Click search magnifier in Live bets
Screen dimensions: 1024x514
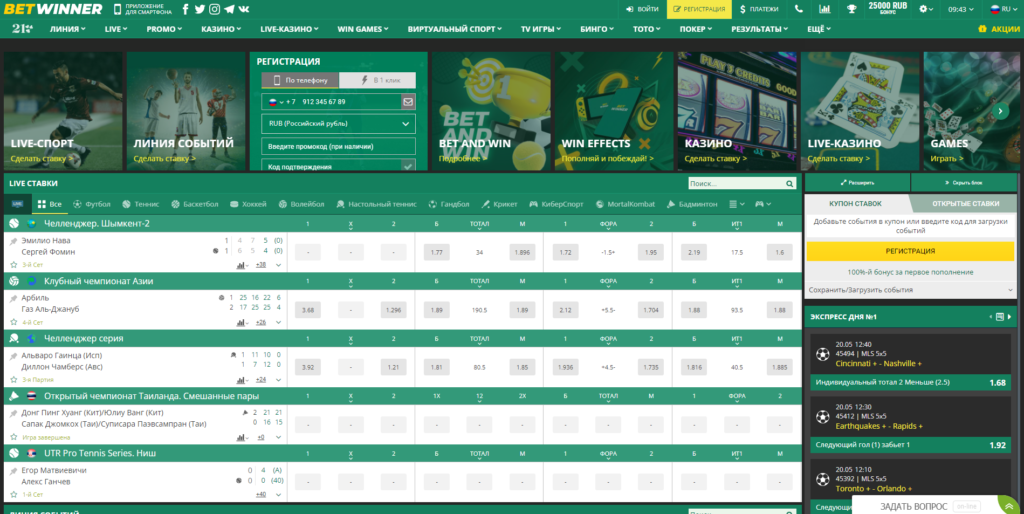click(x=789, y=184)
